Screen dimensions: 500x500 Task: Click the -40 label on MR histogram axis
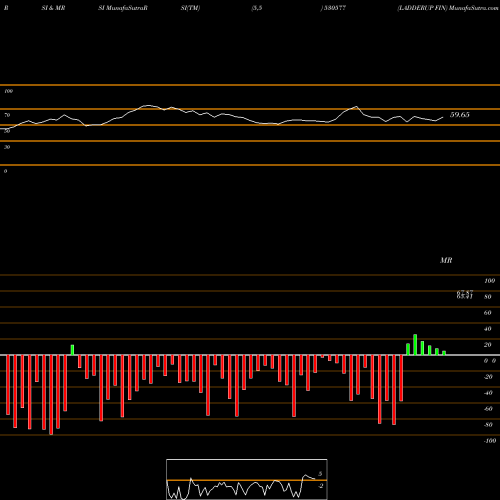point(488,393)
